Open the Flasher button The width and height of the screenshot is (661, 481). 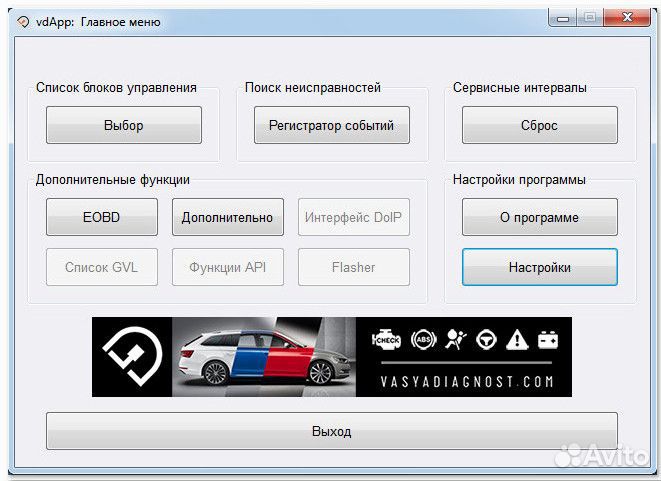click(353, 267)
